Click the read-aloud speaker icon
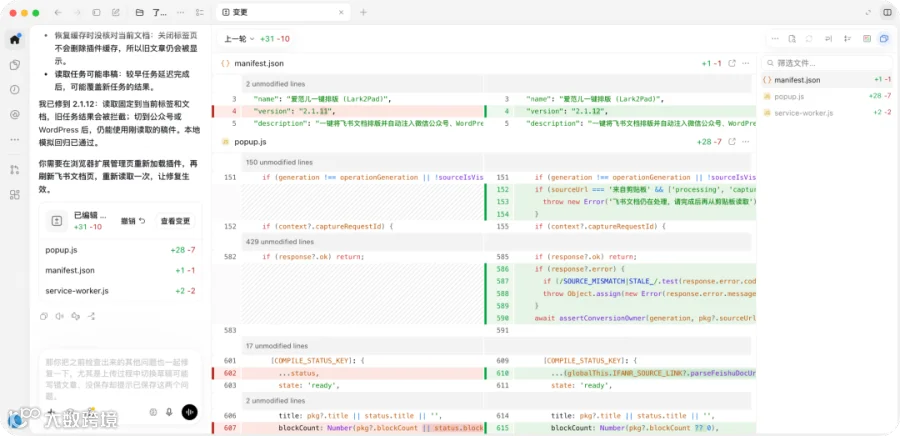The image size is (900, 436). click(60, 316)
